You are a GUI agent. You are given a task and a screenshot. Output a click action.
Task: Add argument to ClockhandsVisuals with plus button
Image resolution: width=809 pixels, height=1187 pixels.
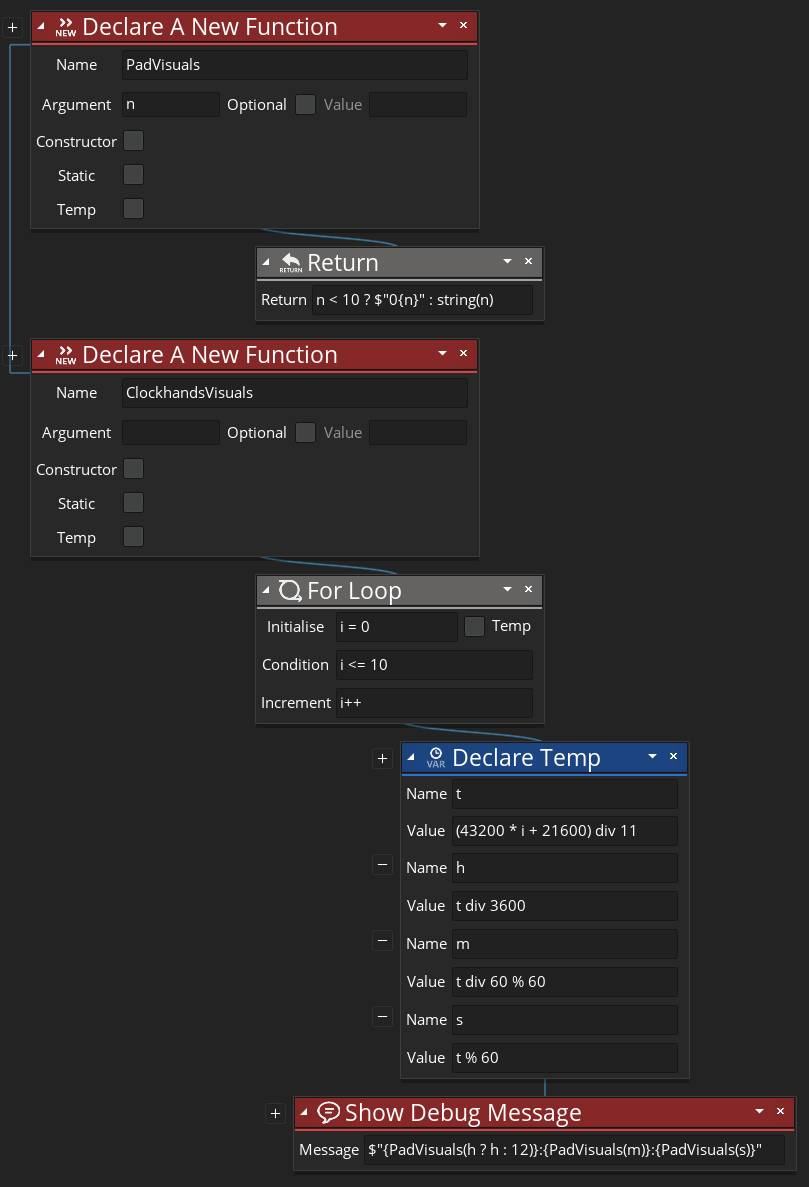(13, 355)
